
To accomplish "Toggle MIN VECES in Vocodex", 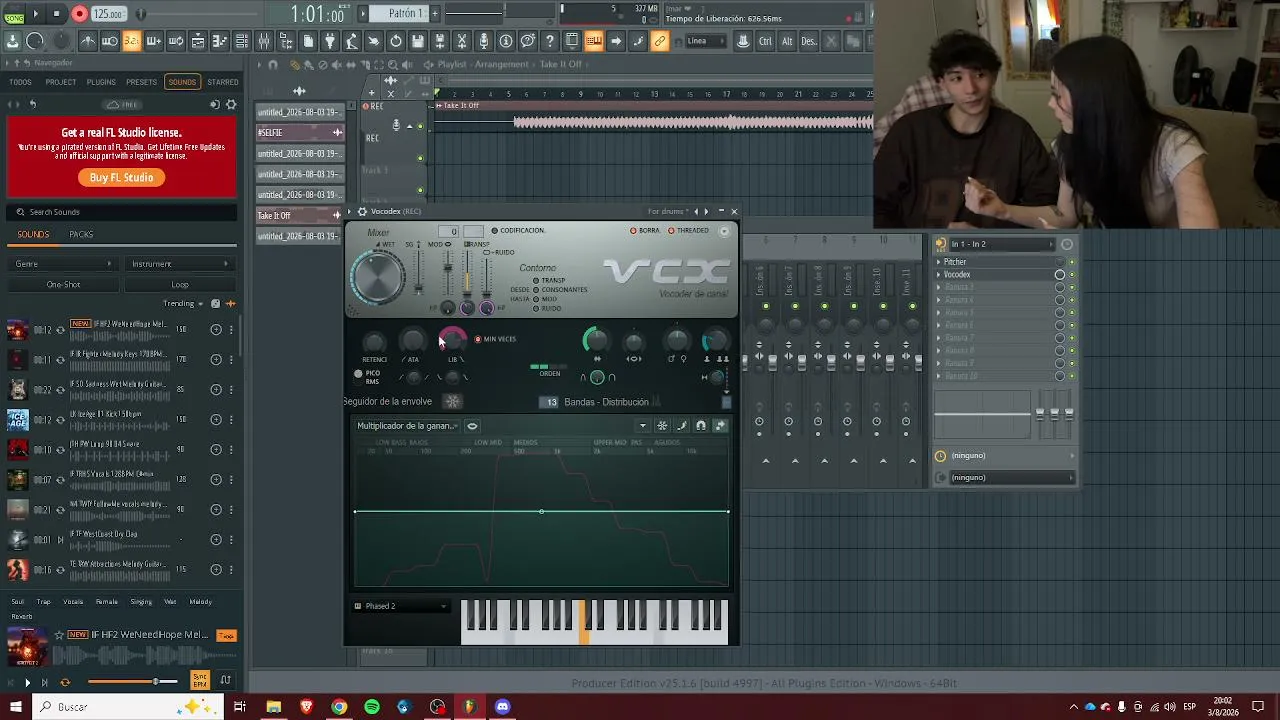I will (496, 339).
